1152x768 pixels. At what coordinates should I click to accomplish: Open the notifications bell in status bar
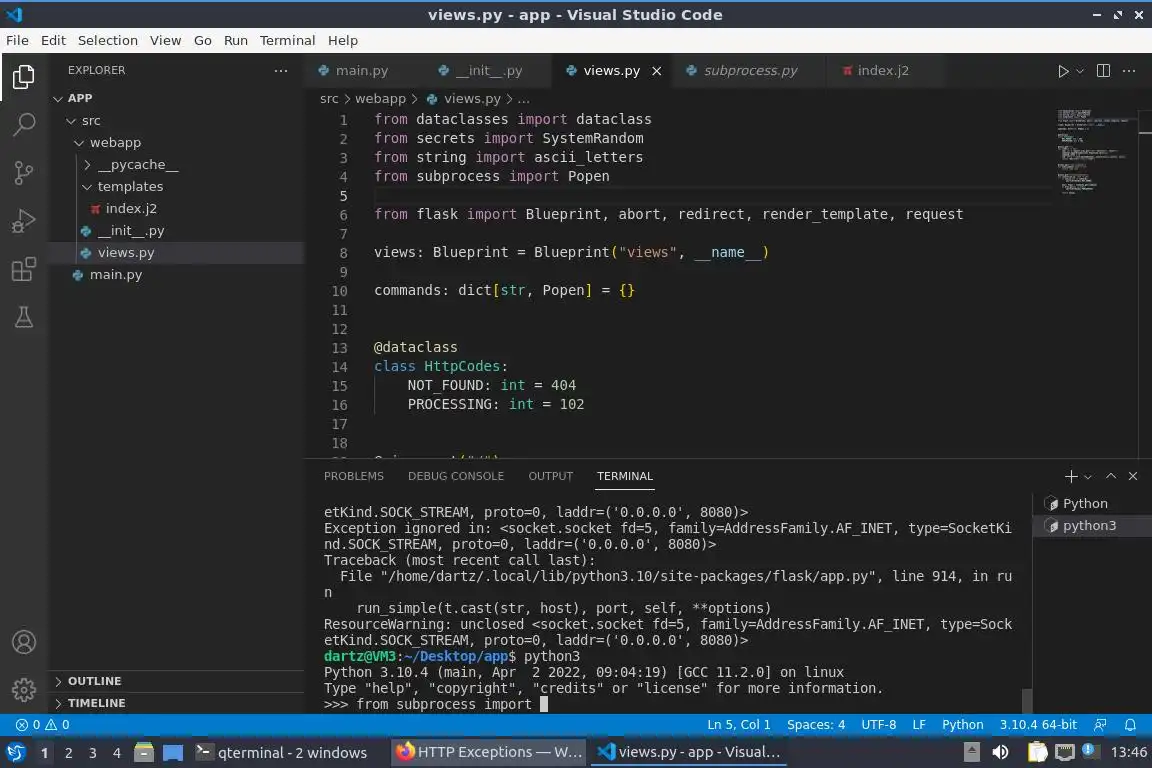1130,725
